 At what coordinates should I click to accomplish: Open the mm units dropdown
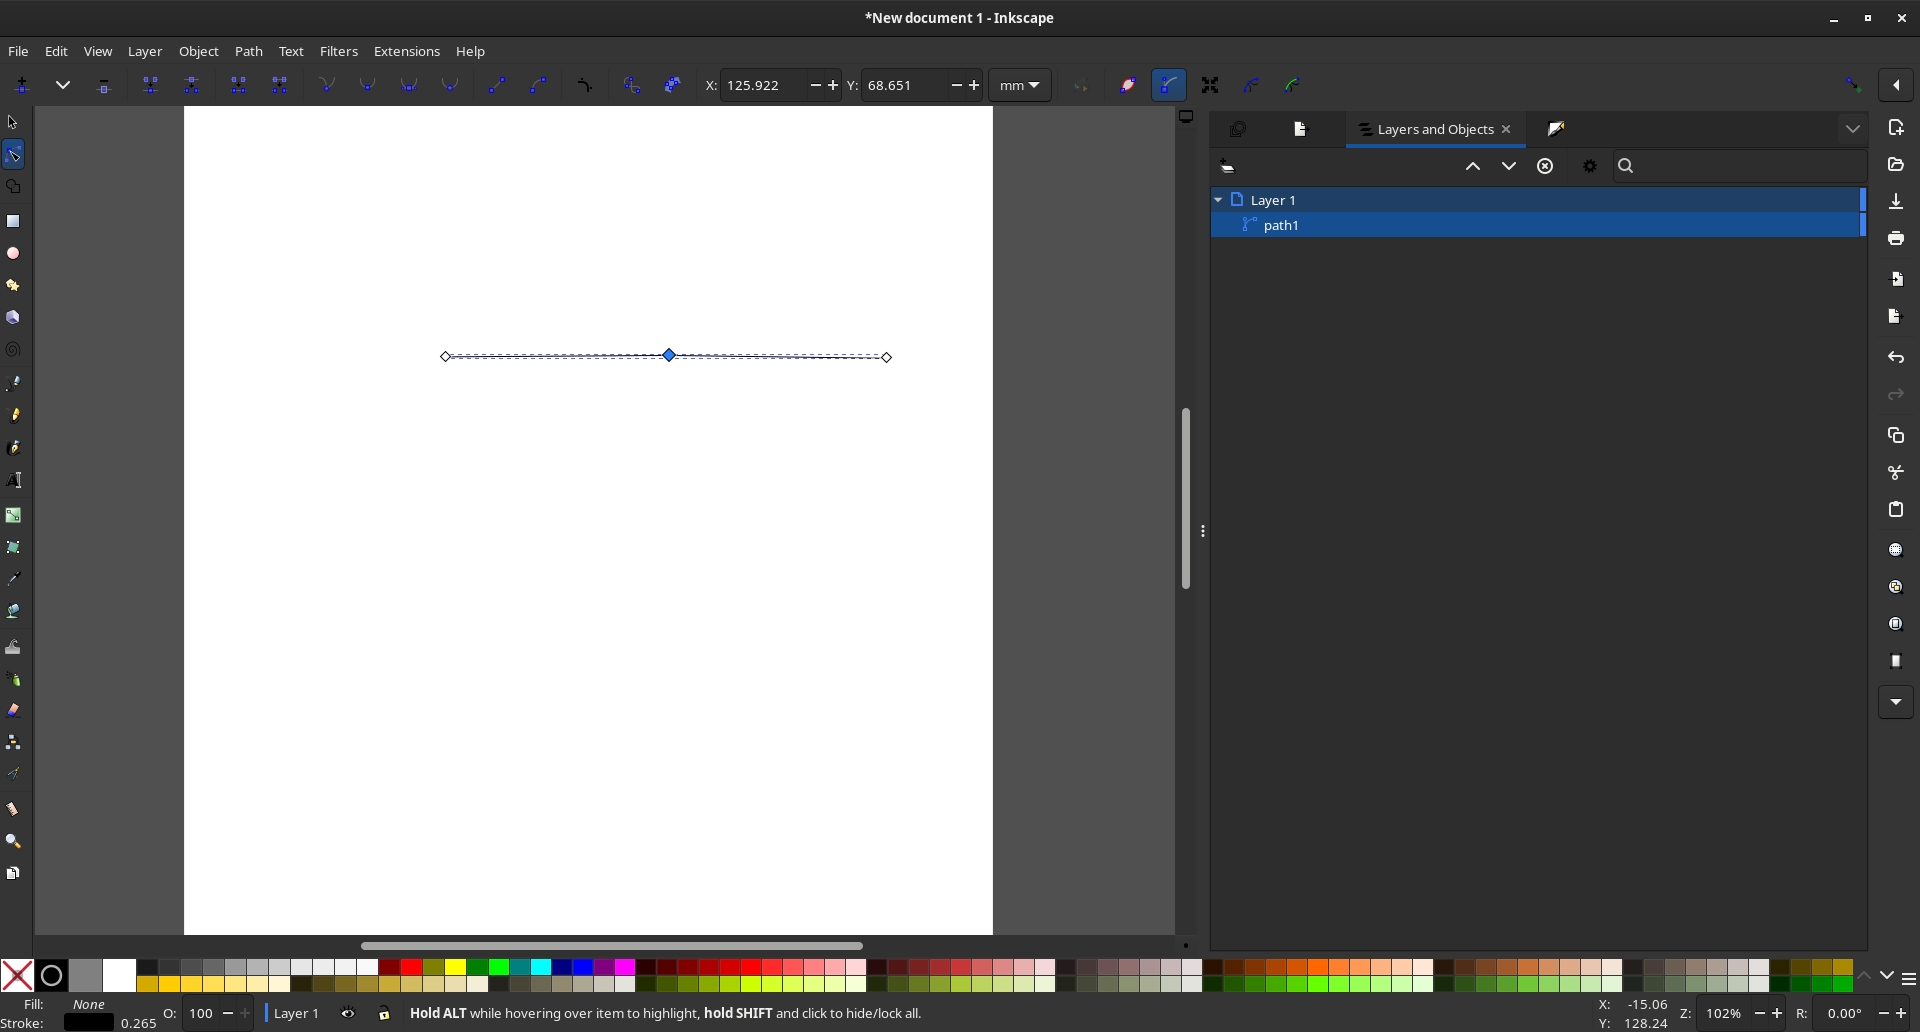[x=1020, y=85]
